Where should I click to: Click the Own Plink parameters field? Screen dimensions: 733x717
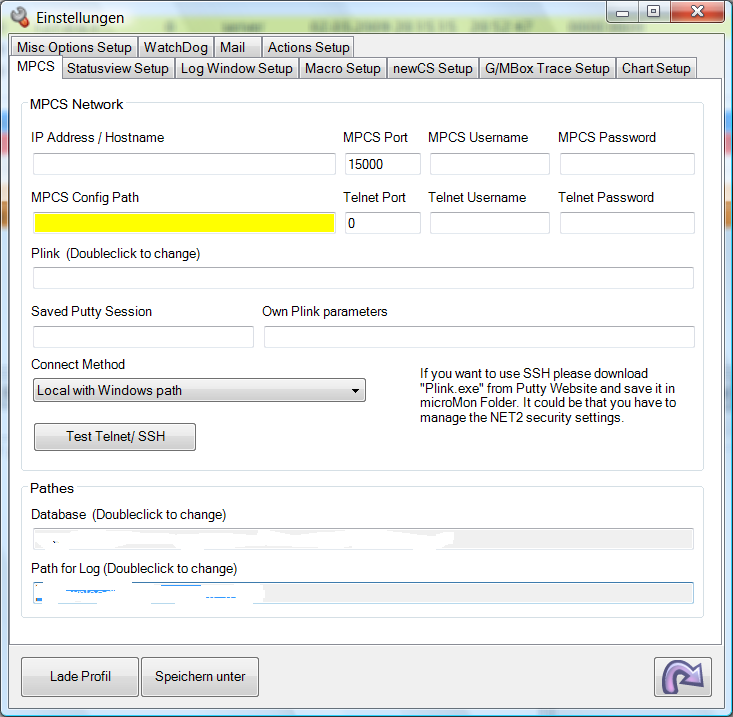(478, 337)
